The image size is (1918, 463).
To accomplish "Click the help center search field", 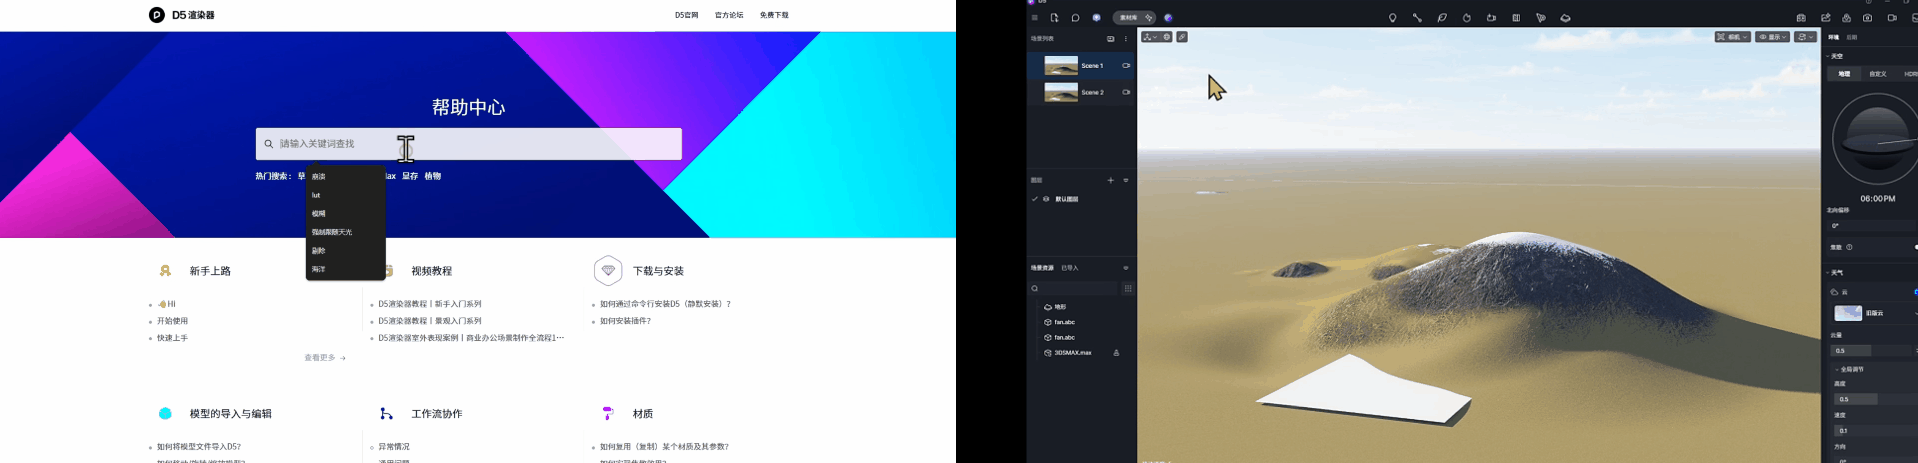I will (x=468, y=144).
